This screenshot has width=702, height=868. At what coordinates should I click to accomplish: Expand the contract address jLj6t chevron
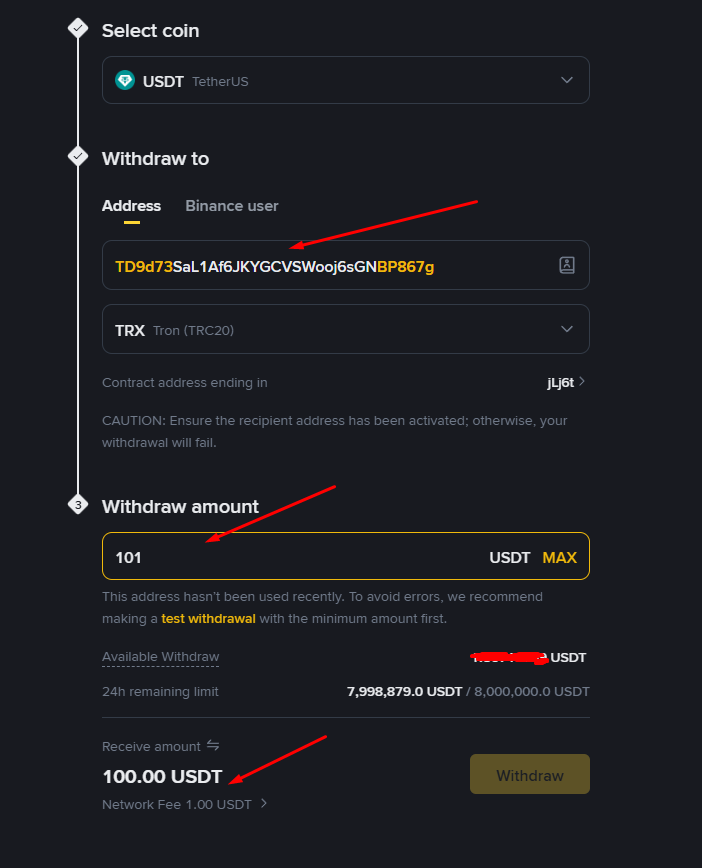tap(583, 382)
